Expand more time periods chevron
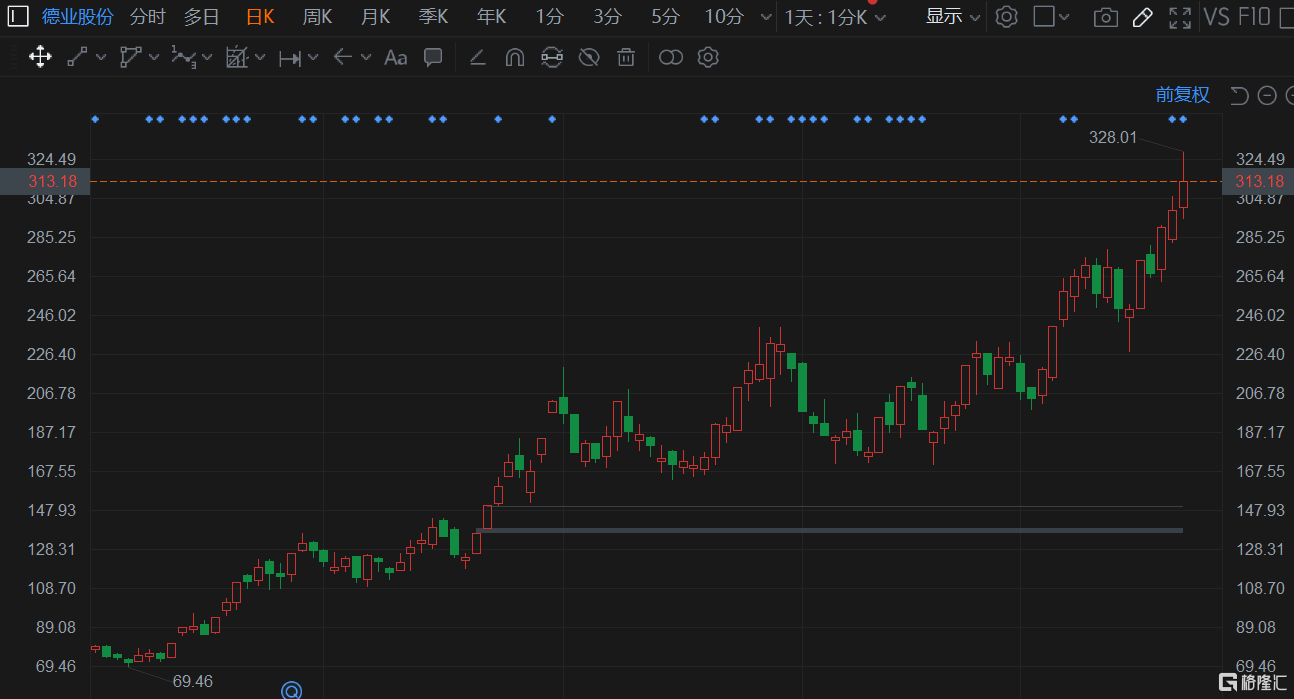This screenshot has width=1294, height=699. point(766,17)
